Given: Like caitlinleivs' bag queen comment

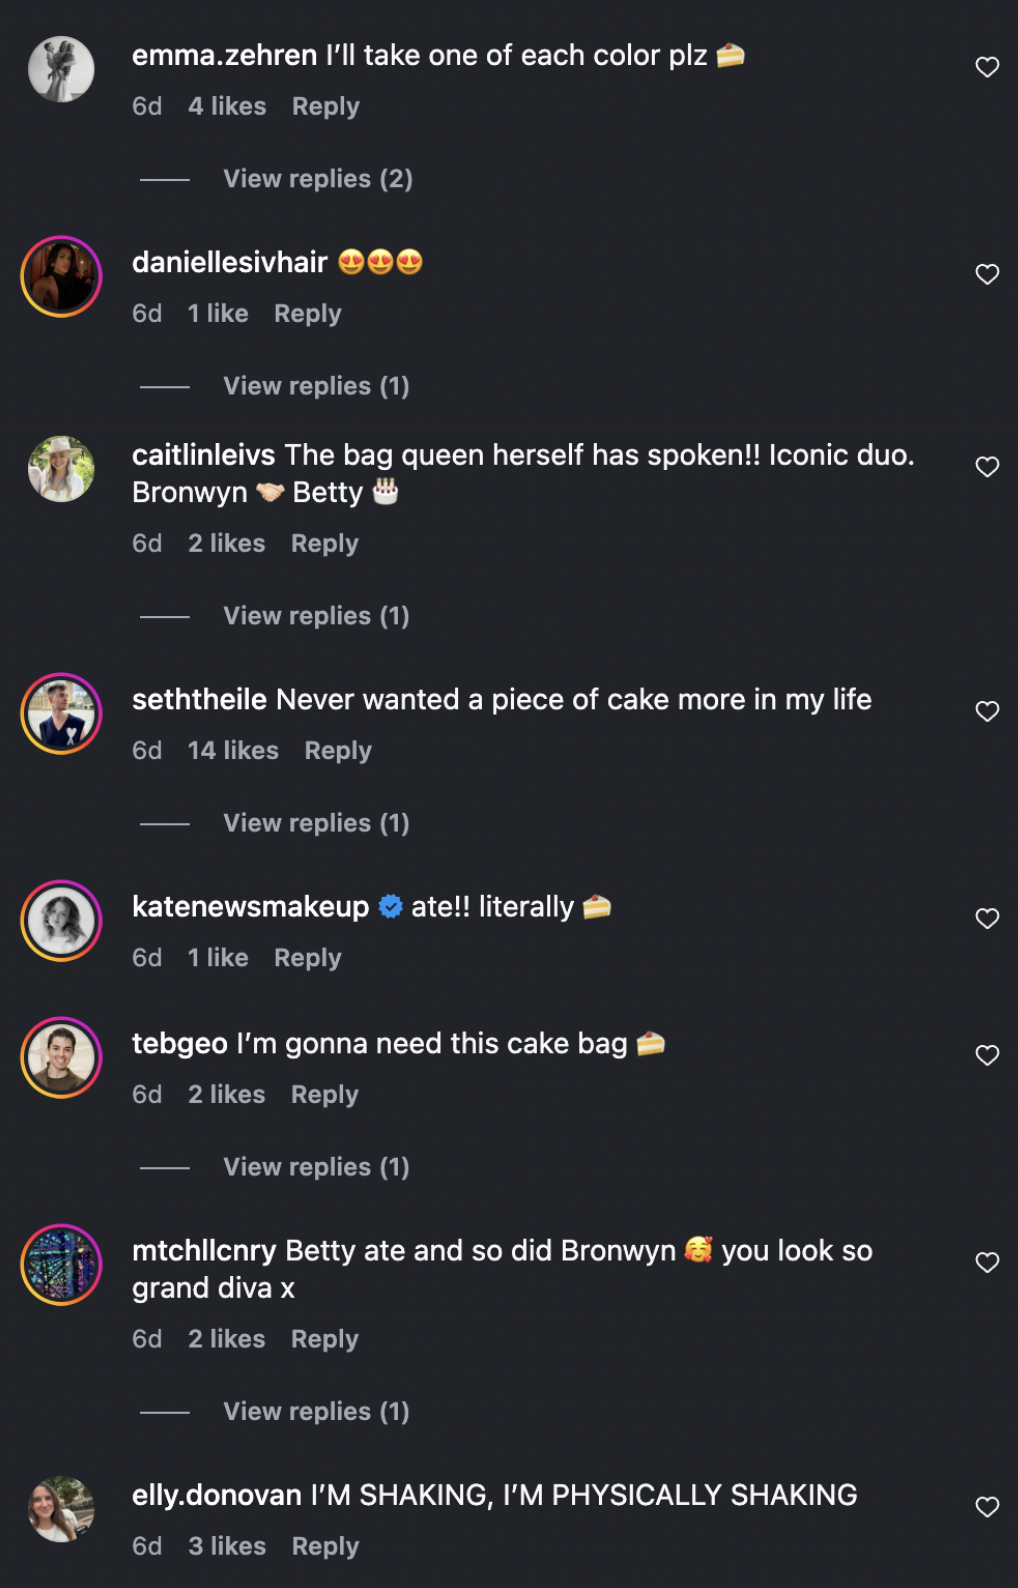Looking at the screenshot, I should tap(987, 467).
